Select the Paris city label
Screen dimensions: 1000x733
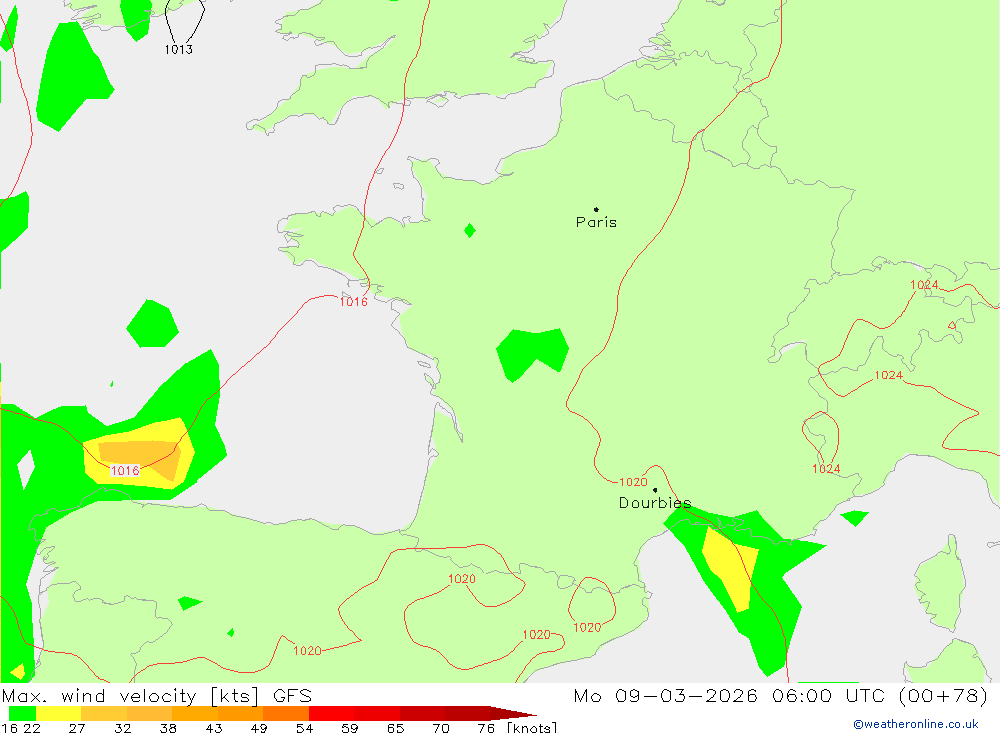coord(596,222)
